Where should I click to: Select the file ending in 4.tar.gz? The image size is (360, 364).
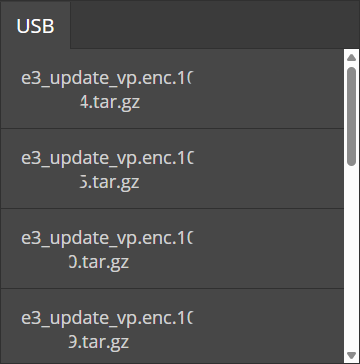point(172,89)
